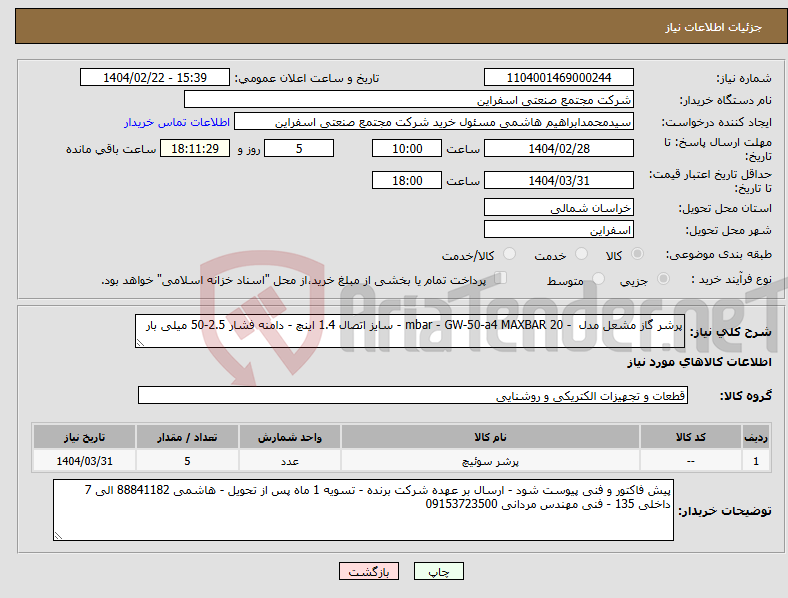Image resolution: width=788 pixels, height=598 pixels.
Task: Click the request creator name field
Action: pyautogui.click(x=434, y=122)
